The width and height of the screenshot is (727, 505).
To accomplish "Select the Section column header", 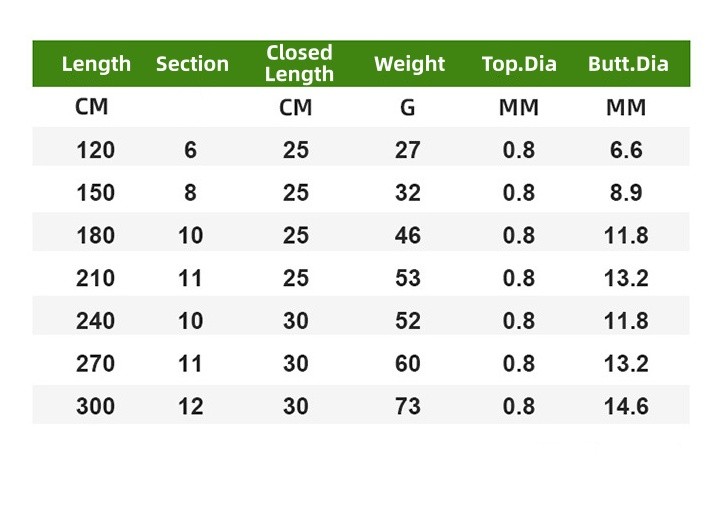I will pyautogui.click(x=192, y=64).
